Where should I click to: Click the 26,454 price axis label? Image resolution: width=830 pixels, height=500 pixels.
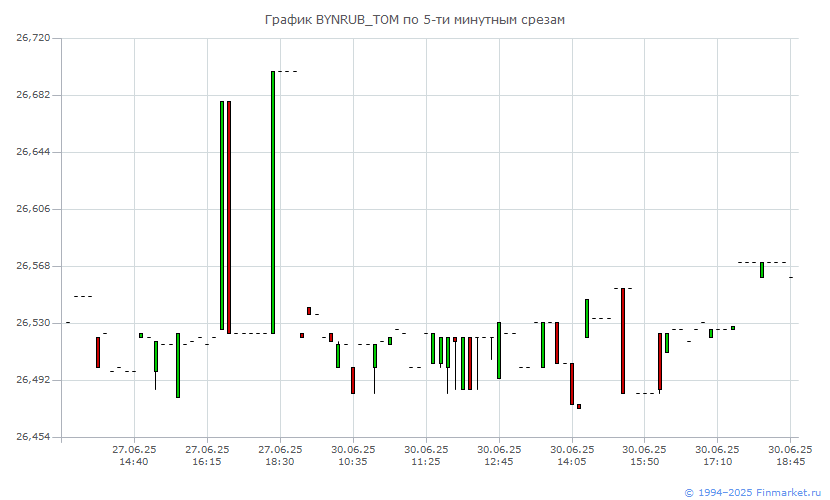coord(33,437)
